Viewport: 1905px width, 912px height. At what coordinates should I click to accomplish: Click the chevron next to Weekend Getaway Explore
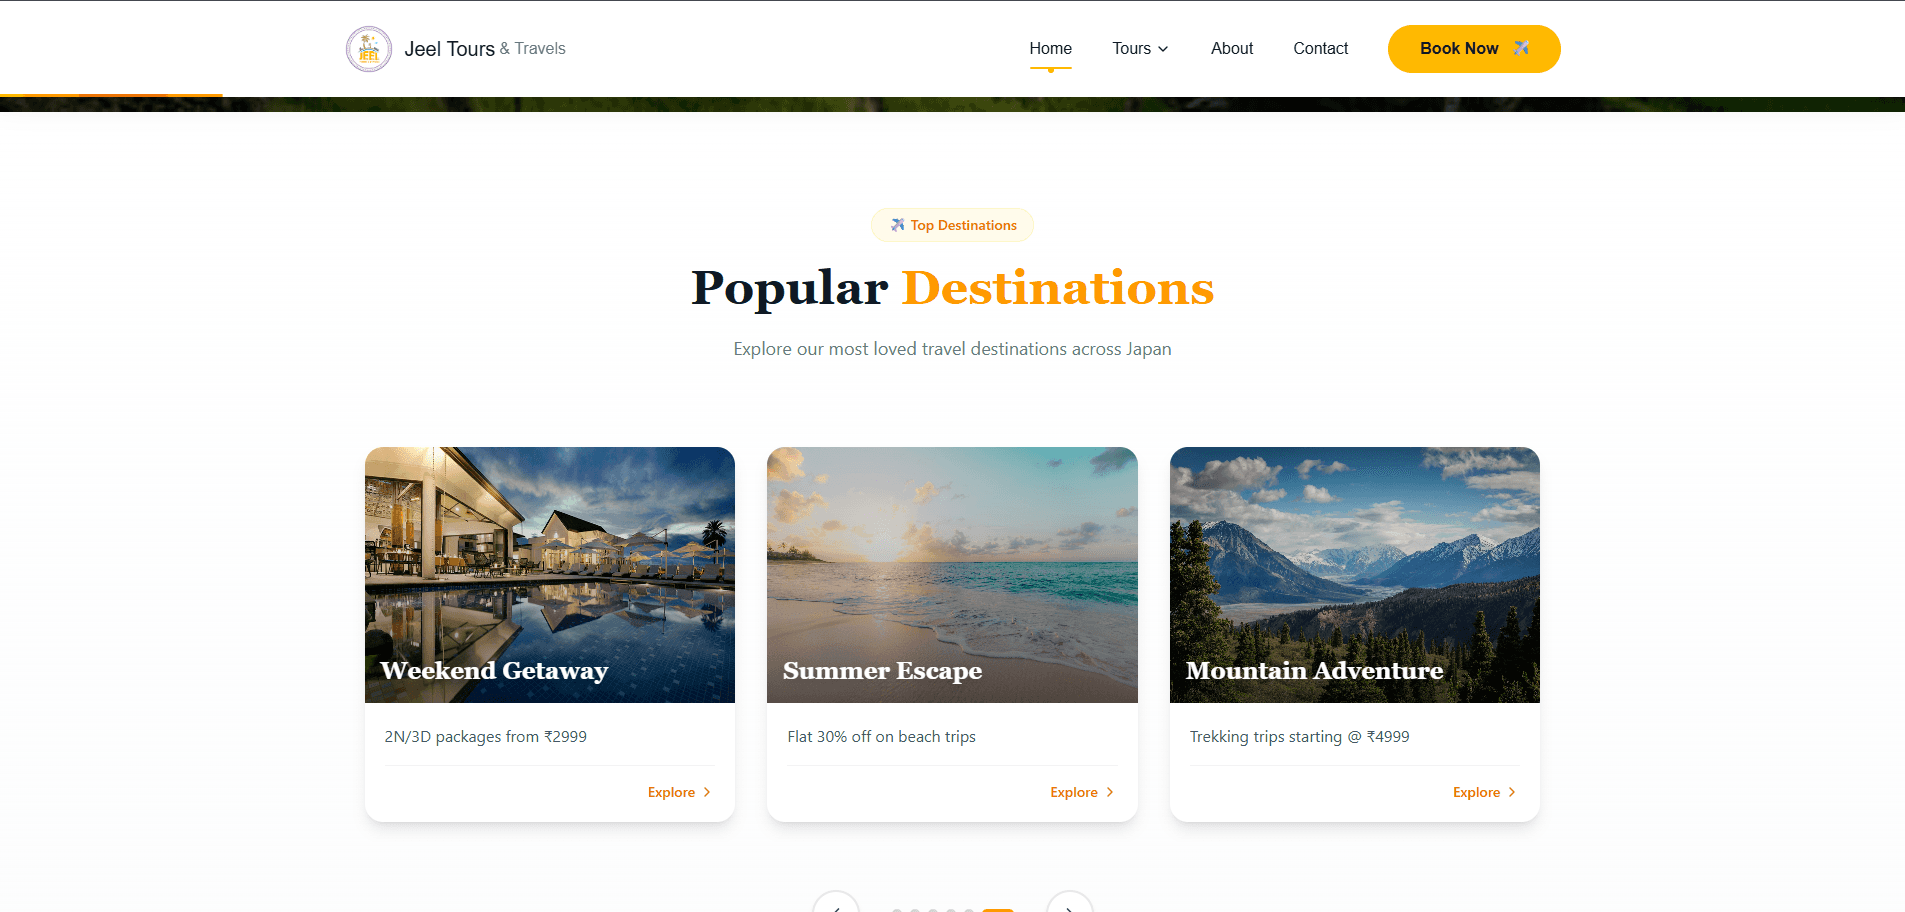[x=707, y=792]
